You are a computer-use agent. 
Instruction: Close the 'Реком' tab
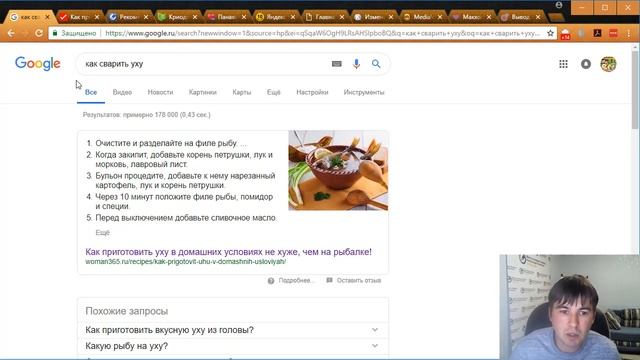[x=146, y=17]
